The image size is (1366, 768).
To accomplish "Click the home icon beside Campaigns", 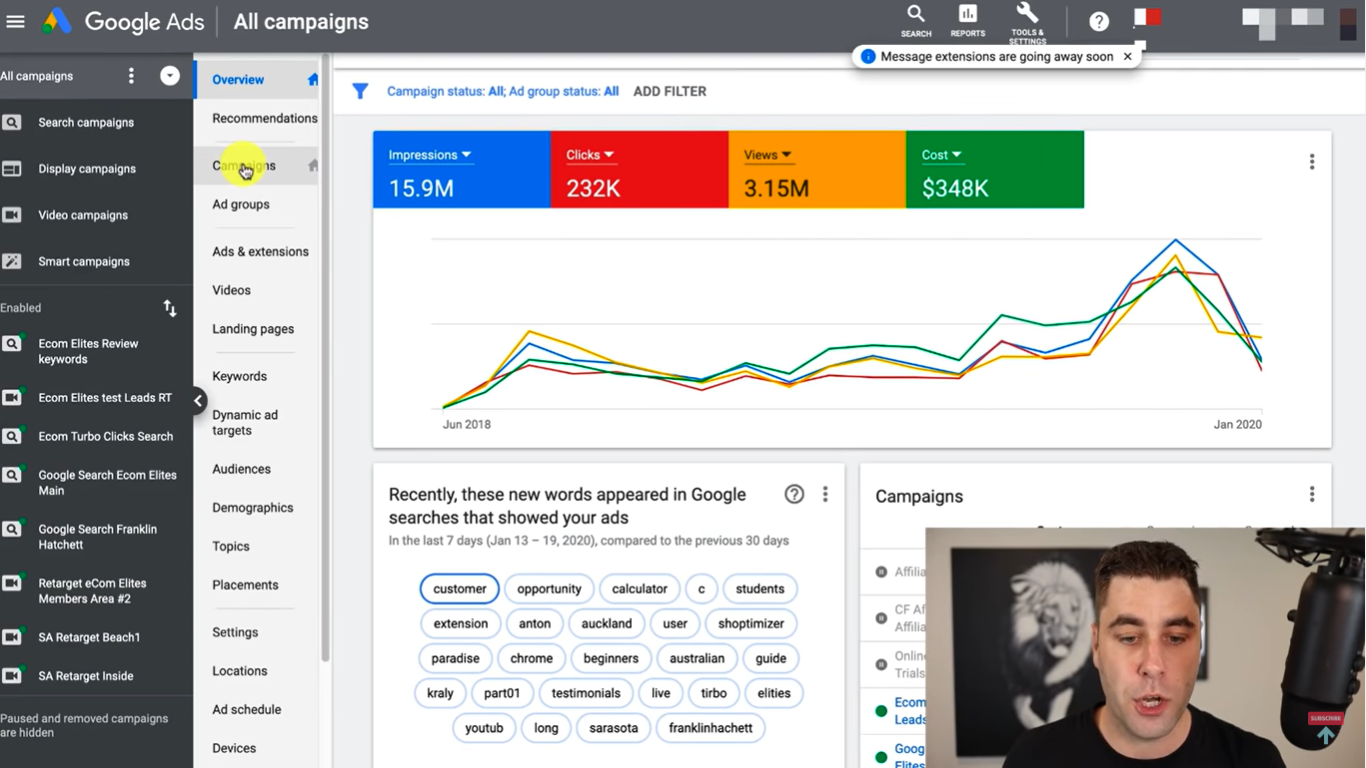I will [313, 166].
